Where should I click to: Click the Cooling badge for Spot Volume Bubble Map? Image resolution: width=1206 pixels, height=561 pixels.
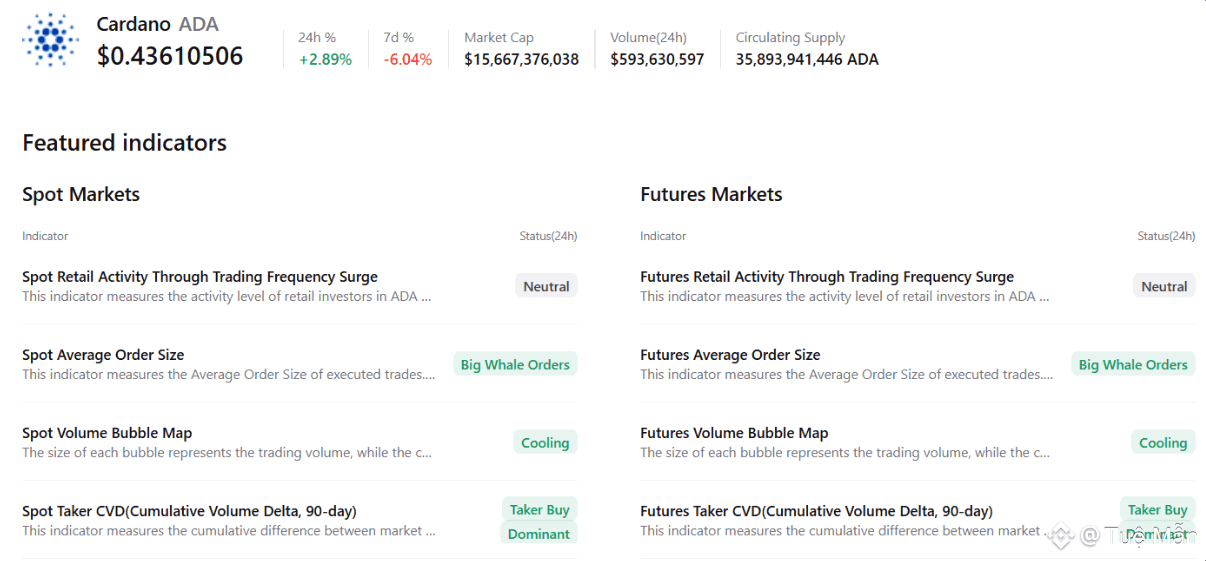point(545,443)
